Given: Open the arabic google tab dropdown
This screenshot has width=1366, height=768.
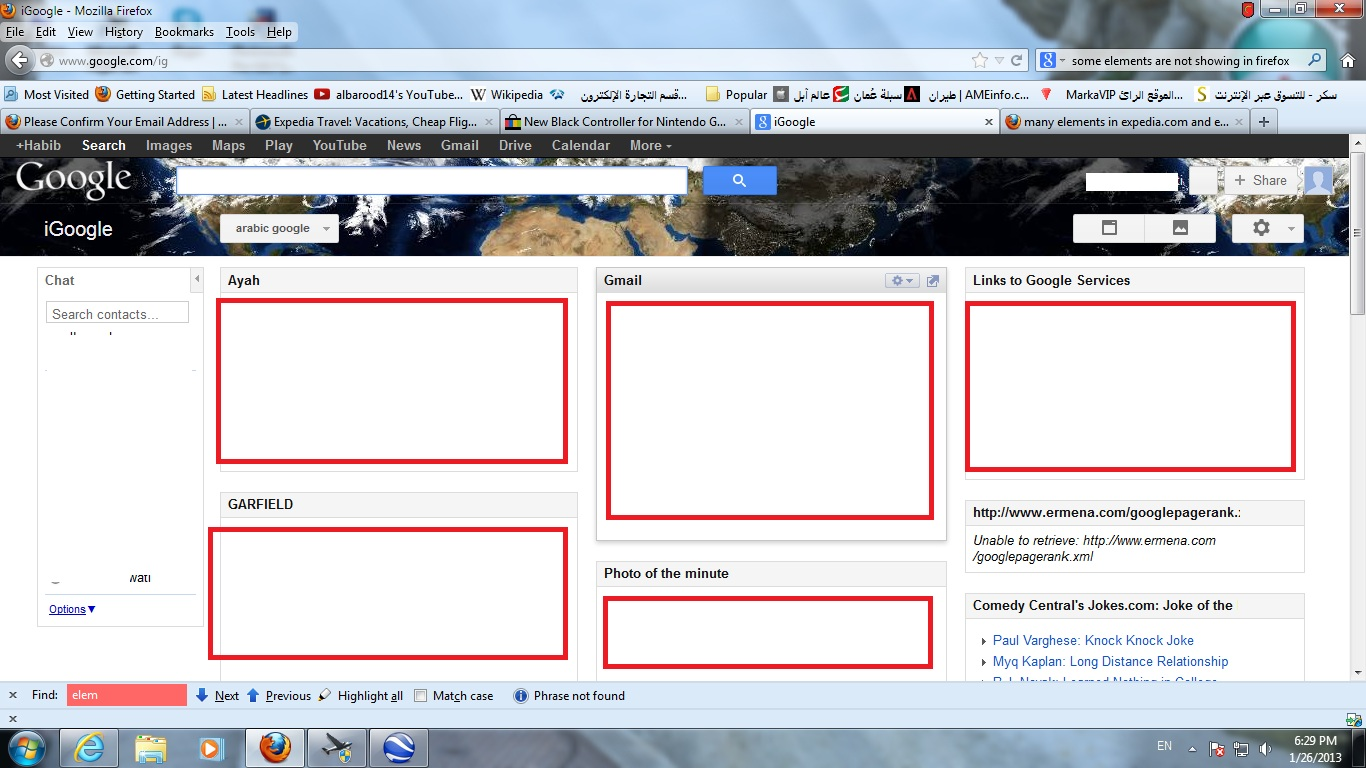Looking at the screenshot, I should [326, 229].
